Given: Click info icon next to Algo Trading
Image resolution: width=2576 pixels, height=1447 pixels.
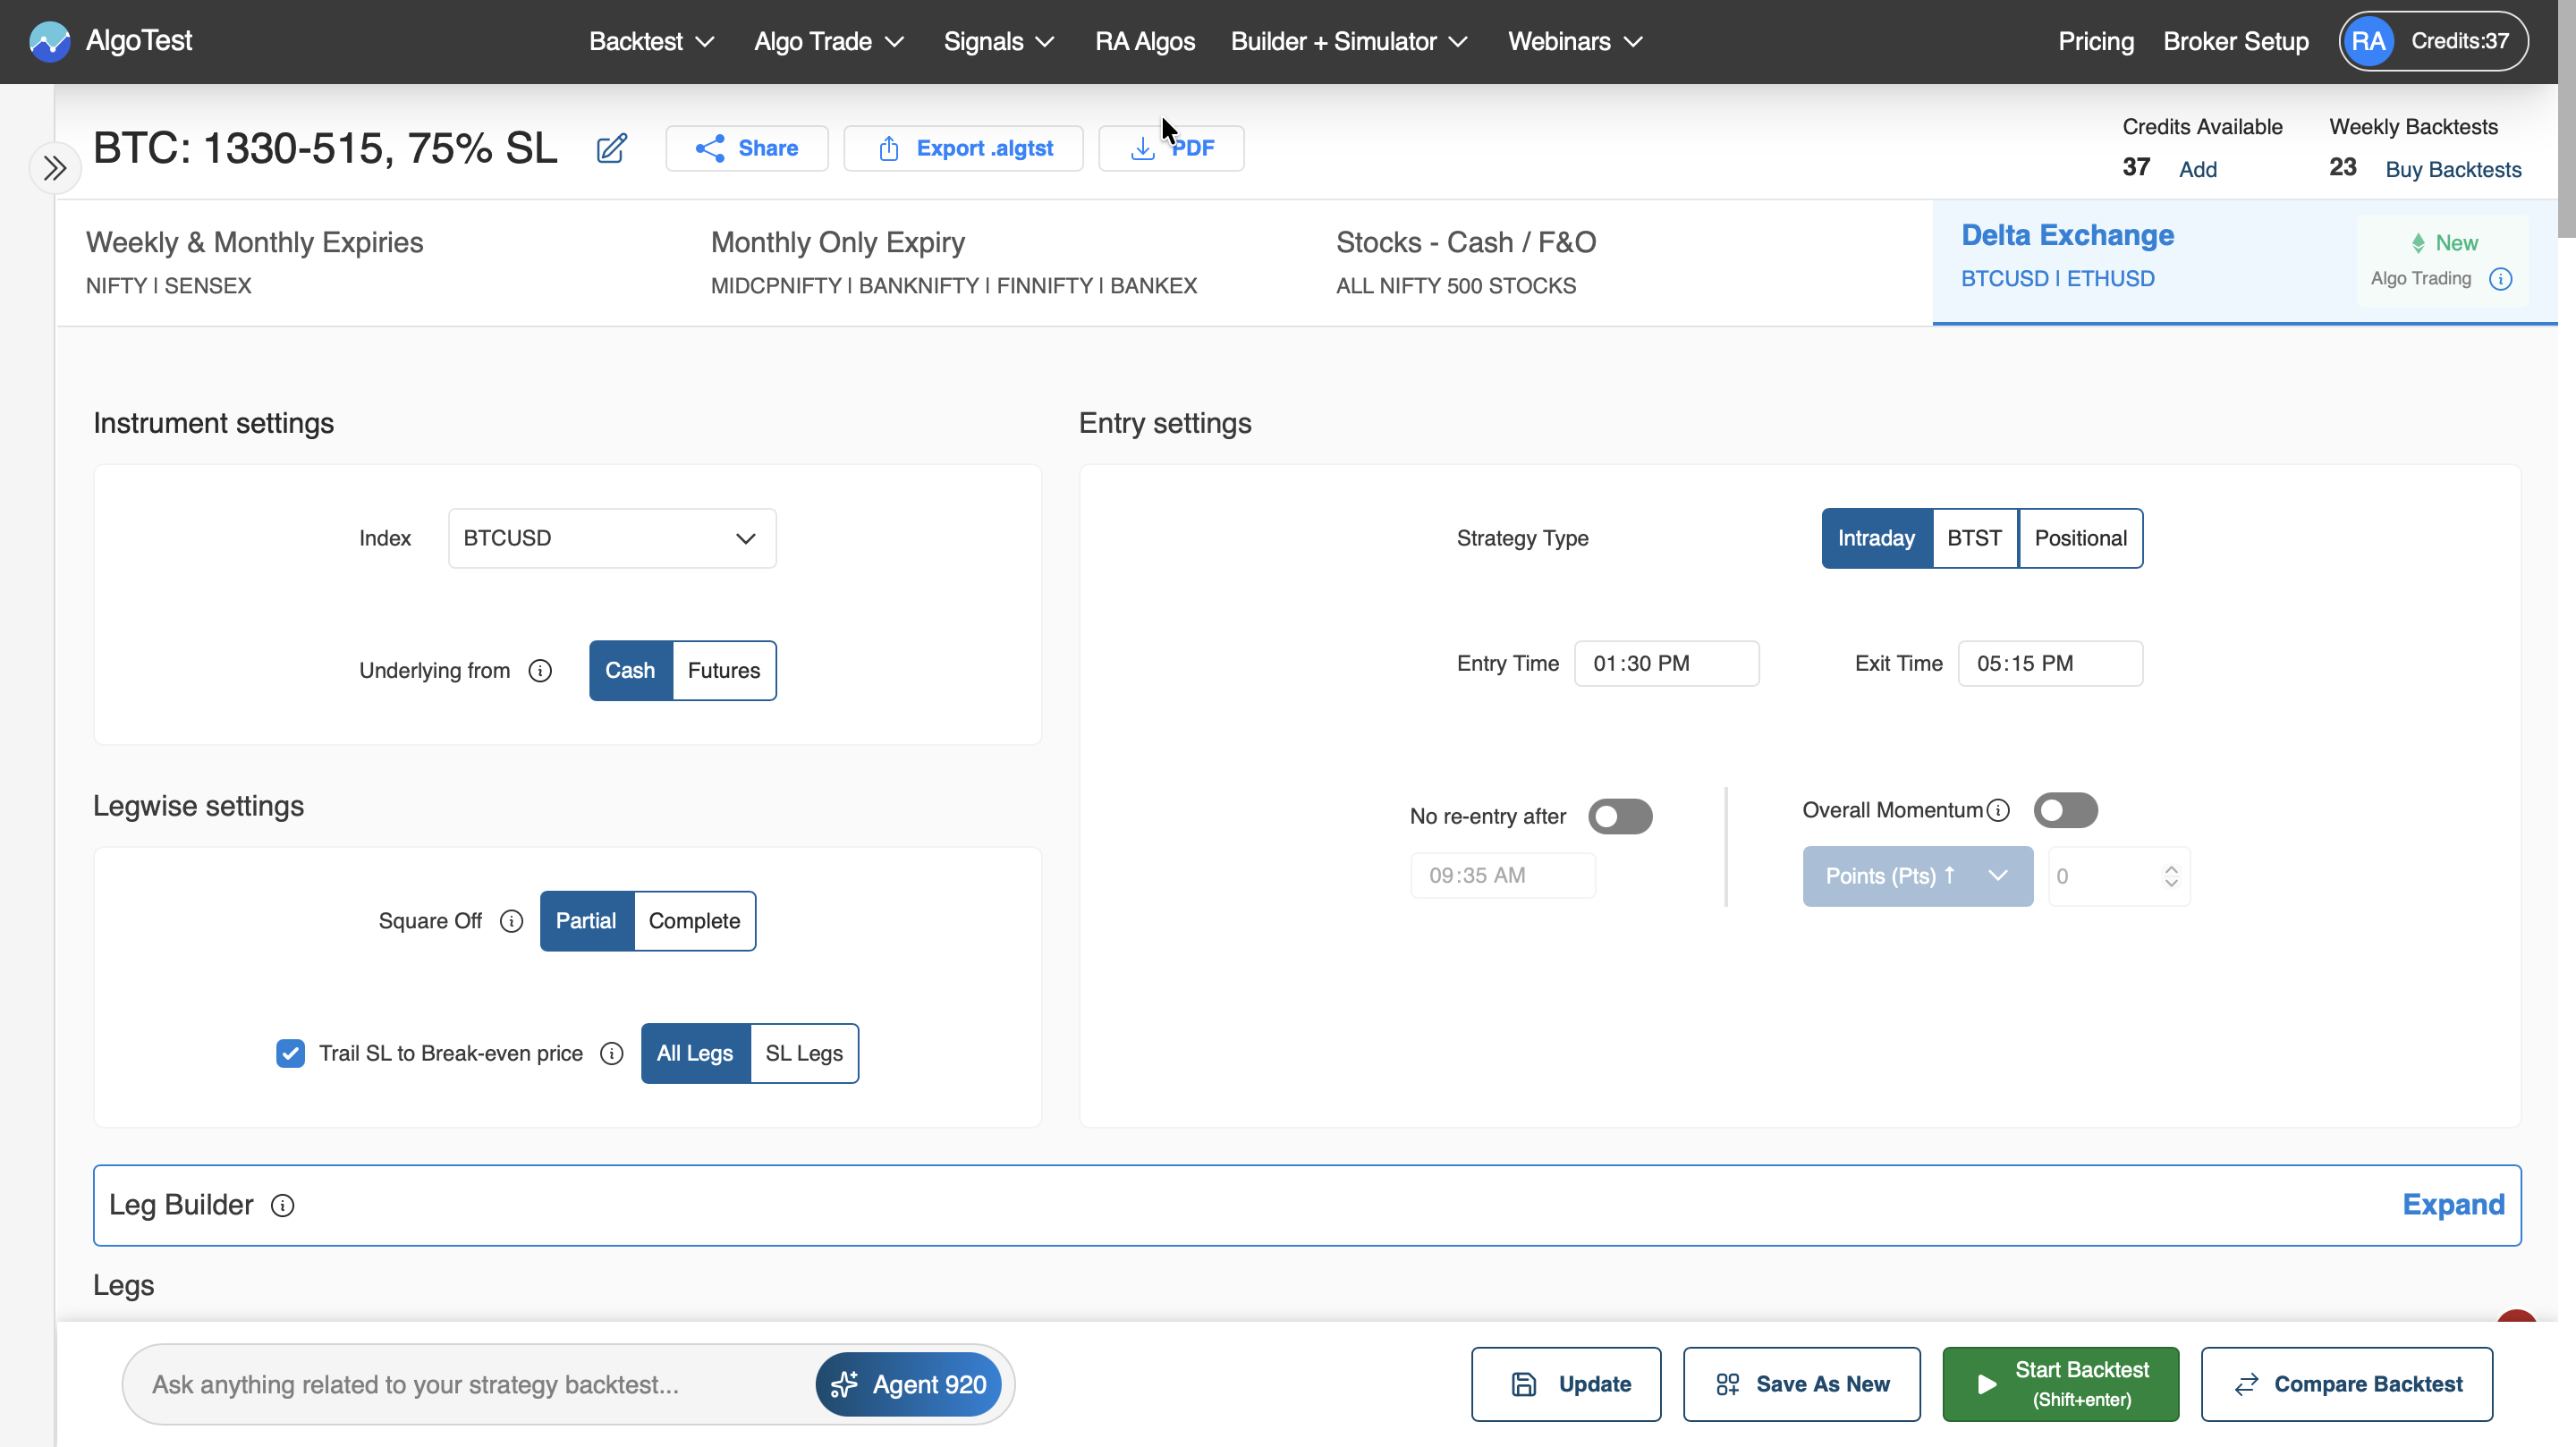Looking at the screenshot, I should click(x=2500, y=279).
